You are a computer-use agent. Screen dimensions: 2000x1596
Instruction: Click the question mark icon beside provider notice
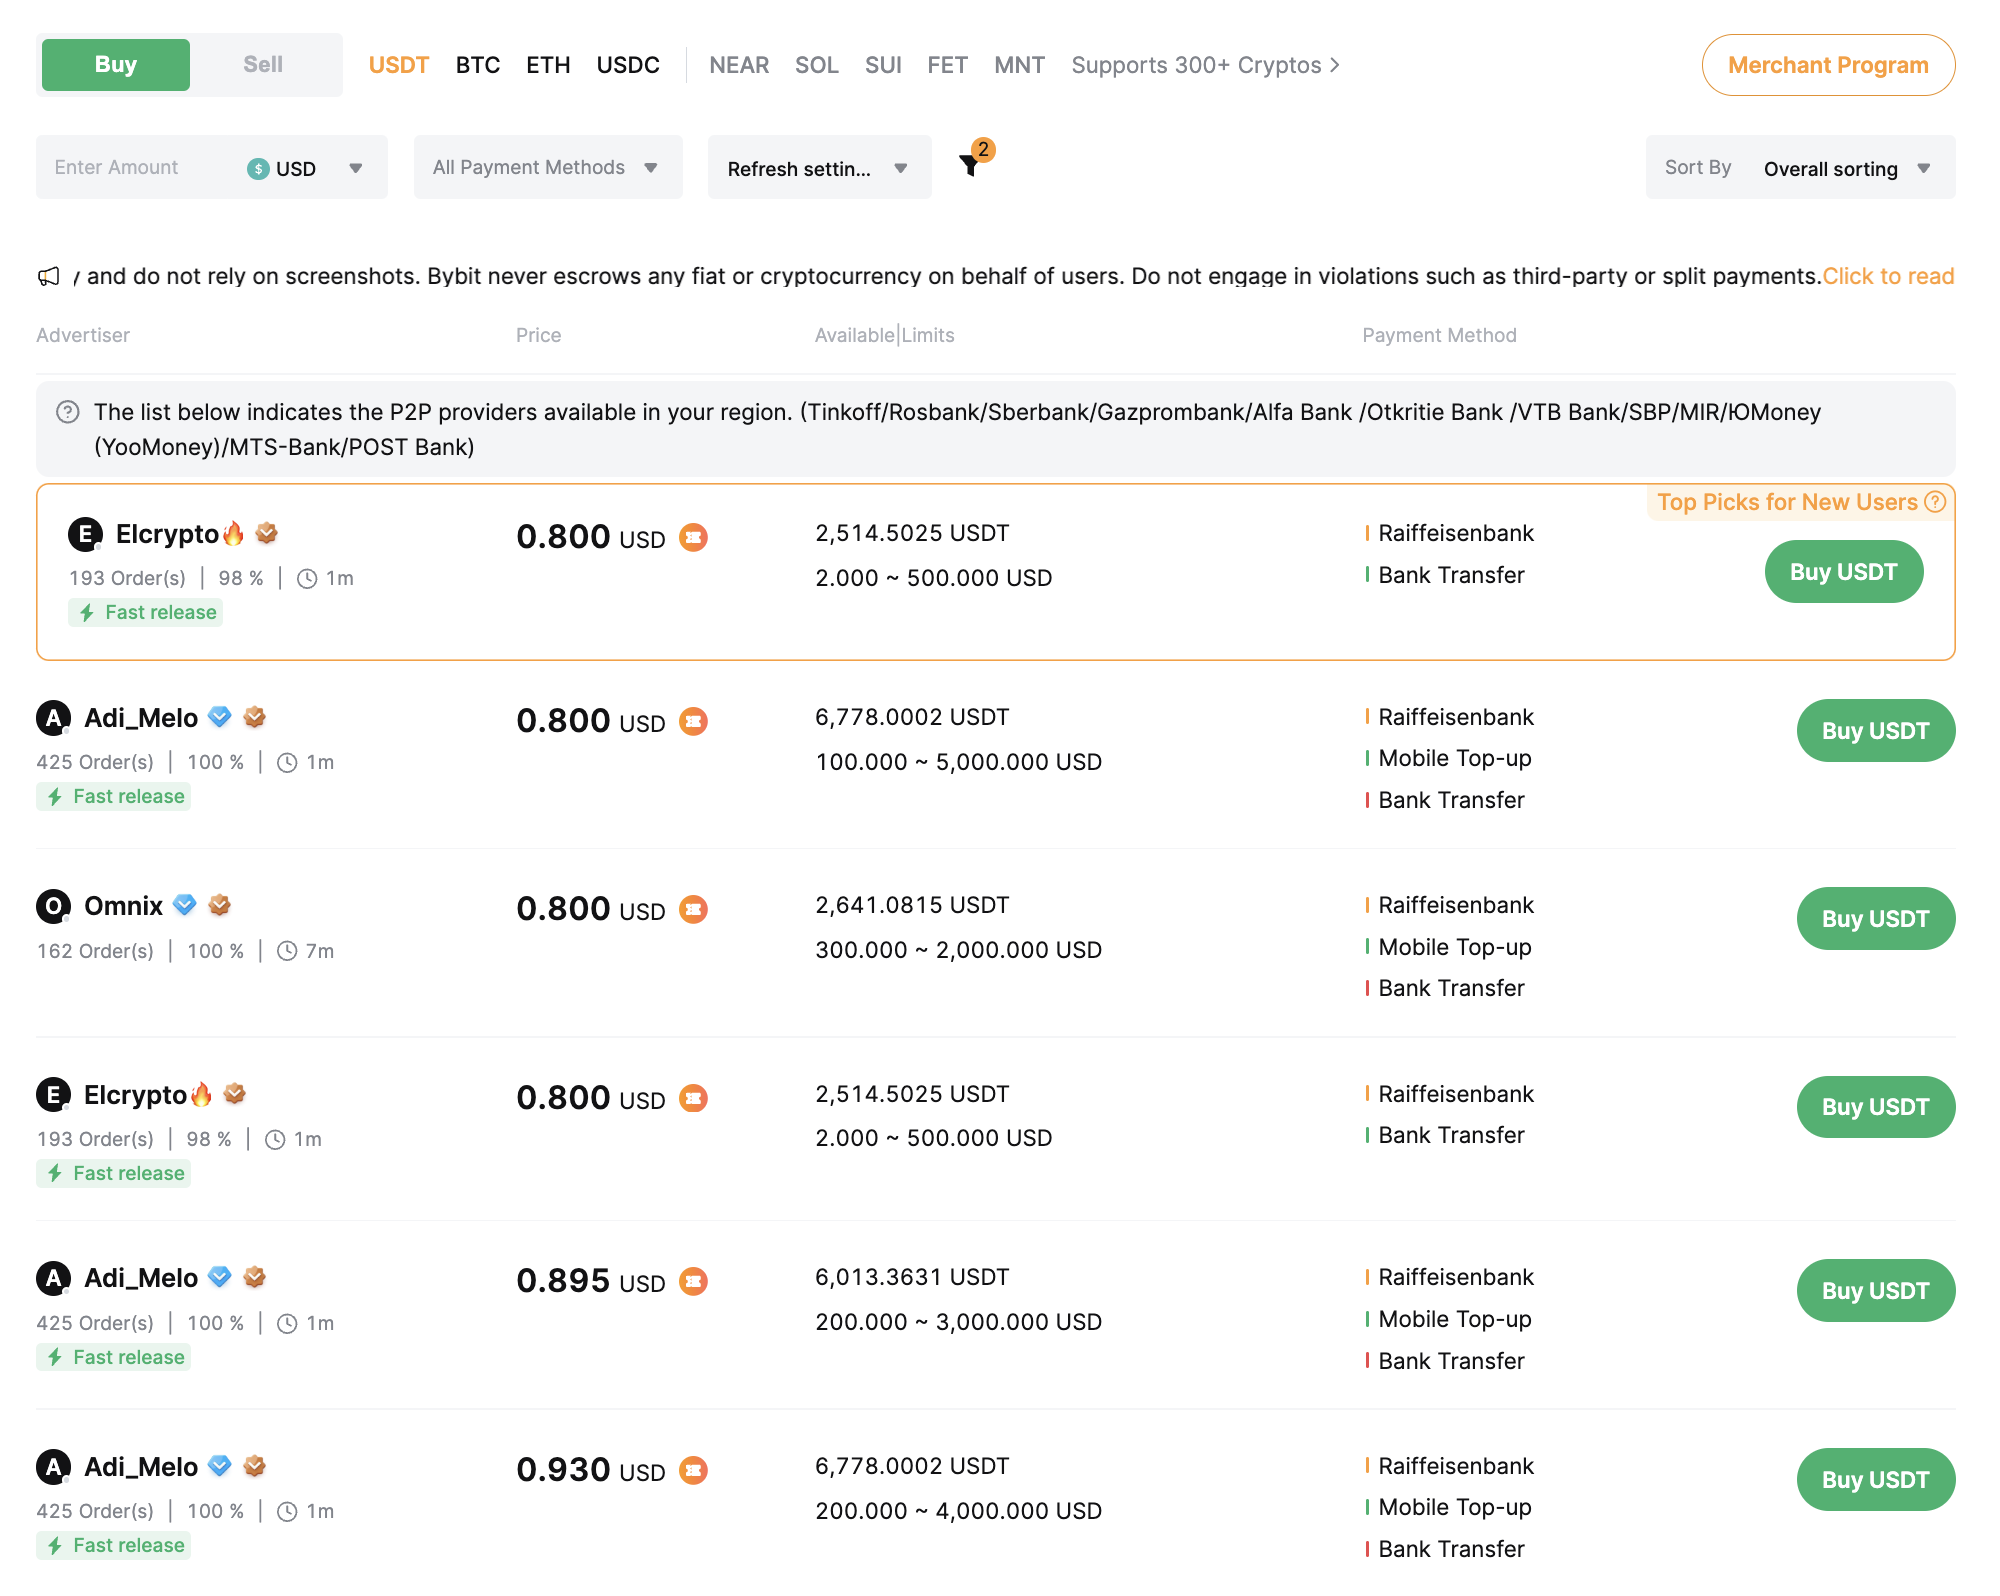coord(68,412)
